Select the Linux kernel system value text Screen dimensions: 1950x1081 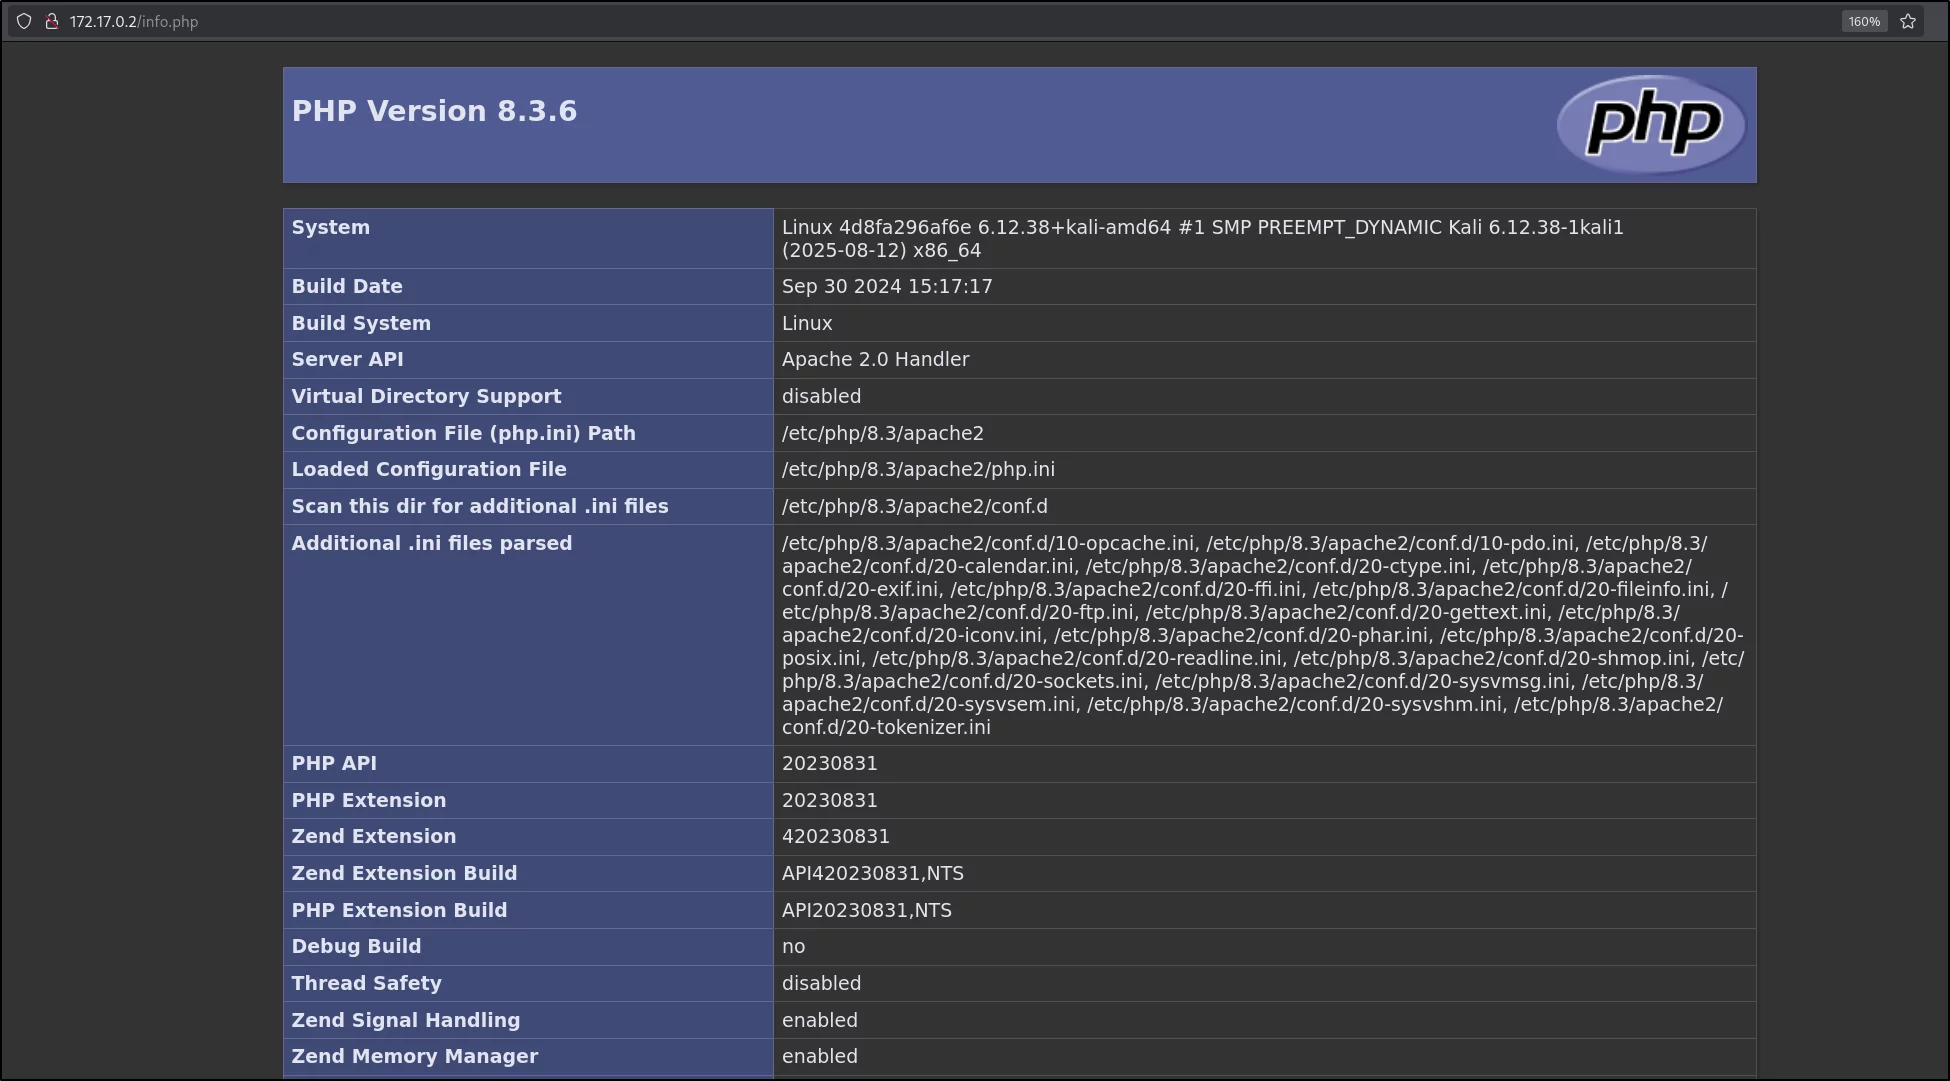[1203, 239]
